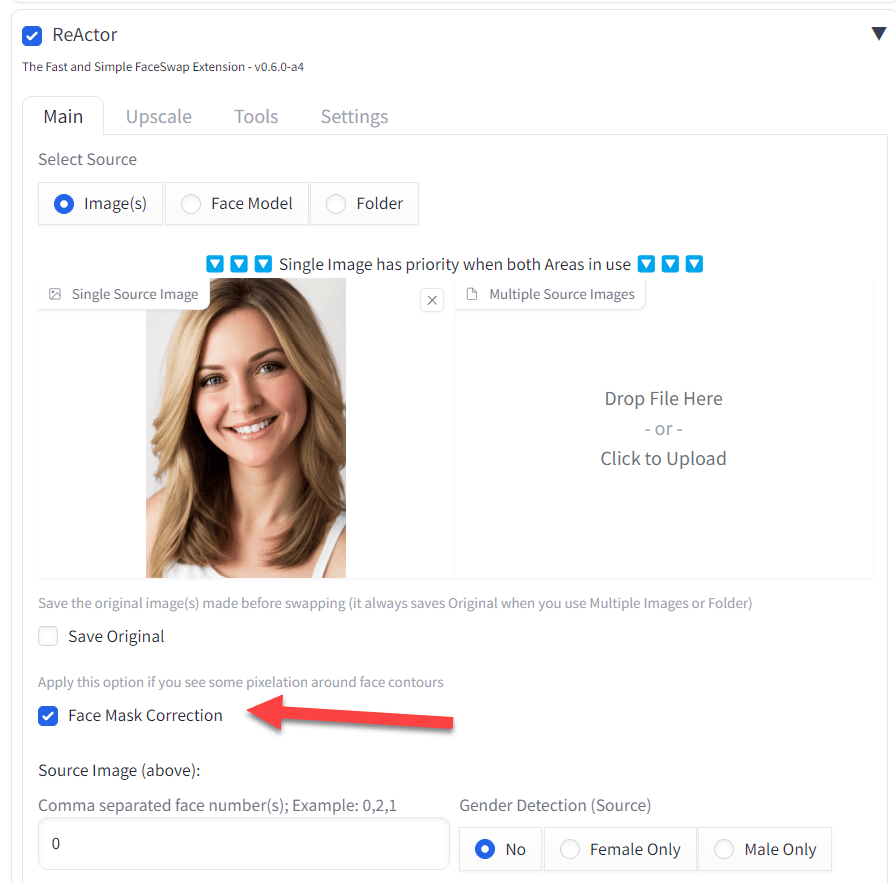Set gender detection to Male Only
The height and width of the screenshot is (883, 896).
(x=765, y=849)
